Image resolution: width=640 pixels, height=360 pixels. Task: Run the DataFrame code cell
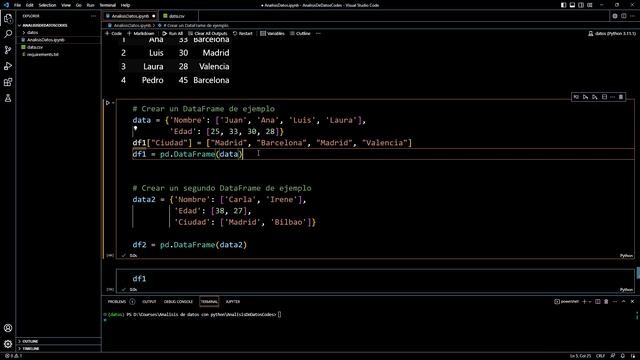(x=108, y=103)
